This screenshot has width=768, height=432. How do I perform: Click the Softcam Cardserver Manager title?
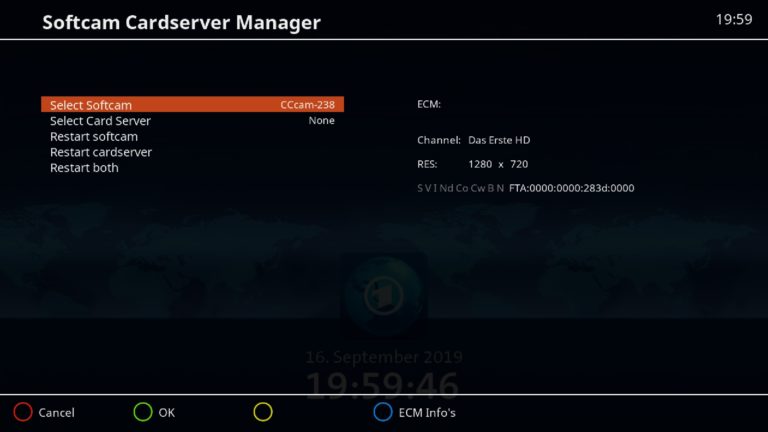coord(182,22)
